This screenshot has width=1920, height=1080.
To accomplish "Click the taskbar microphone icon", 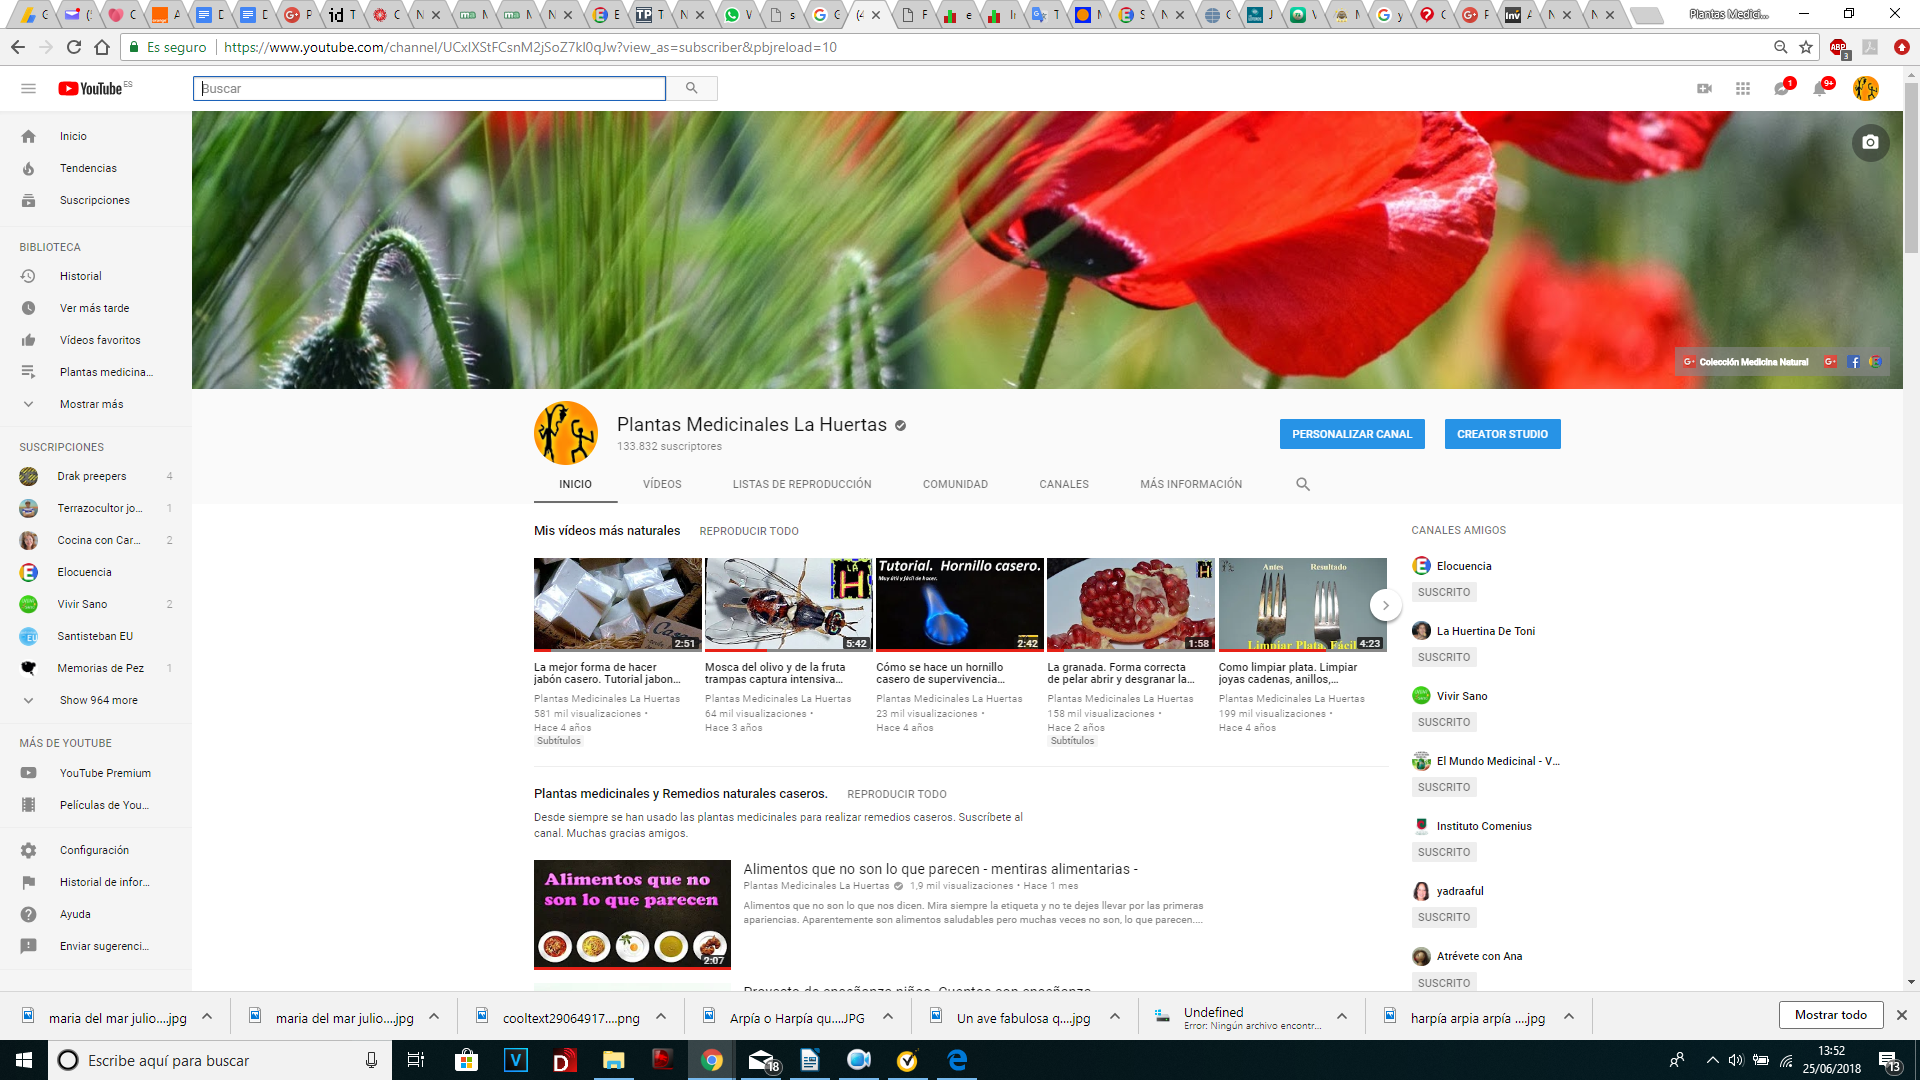I will click(371, 1060).
